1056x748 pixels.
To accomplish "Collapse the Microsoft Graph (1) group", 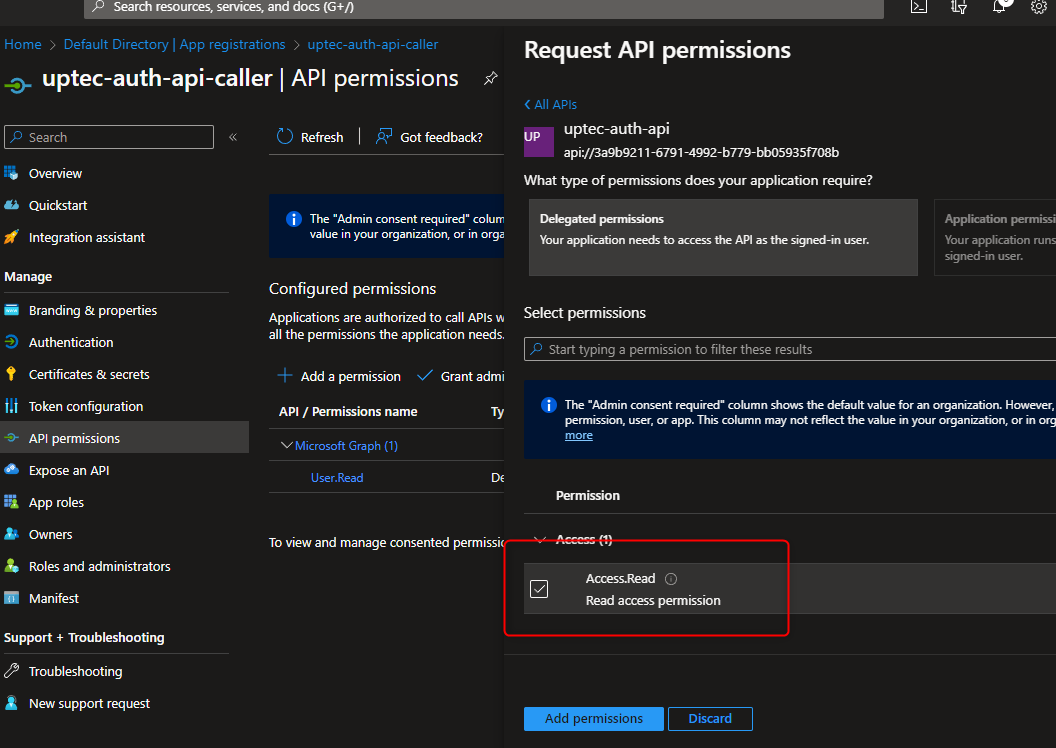I will pyautogui.click(x=287, y=446).
